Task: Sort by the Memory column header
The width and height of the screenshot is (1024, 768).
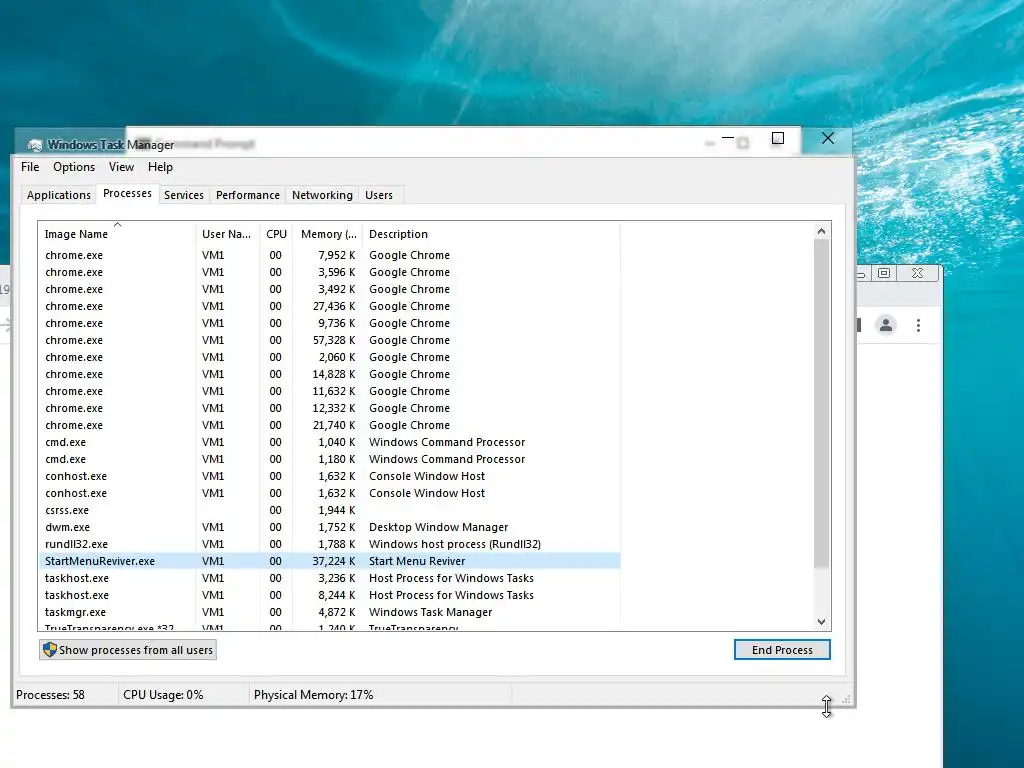Action: 328,234
